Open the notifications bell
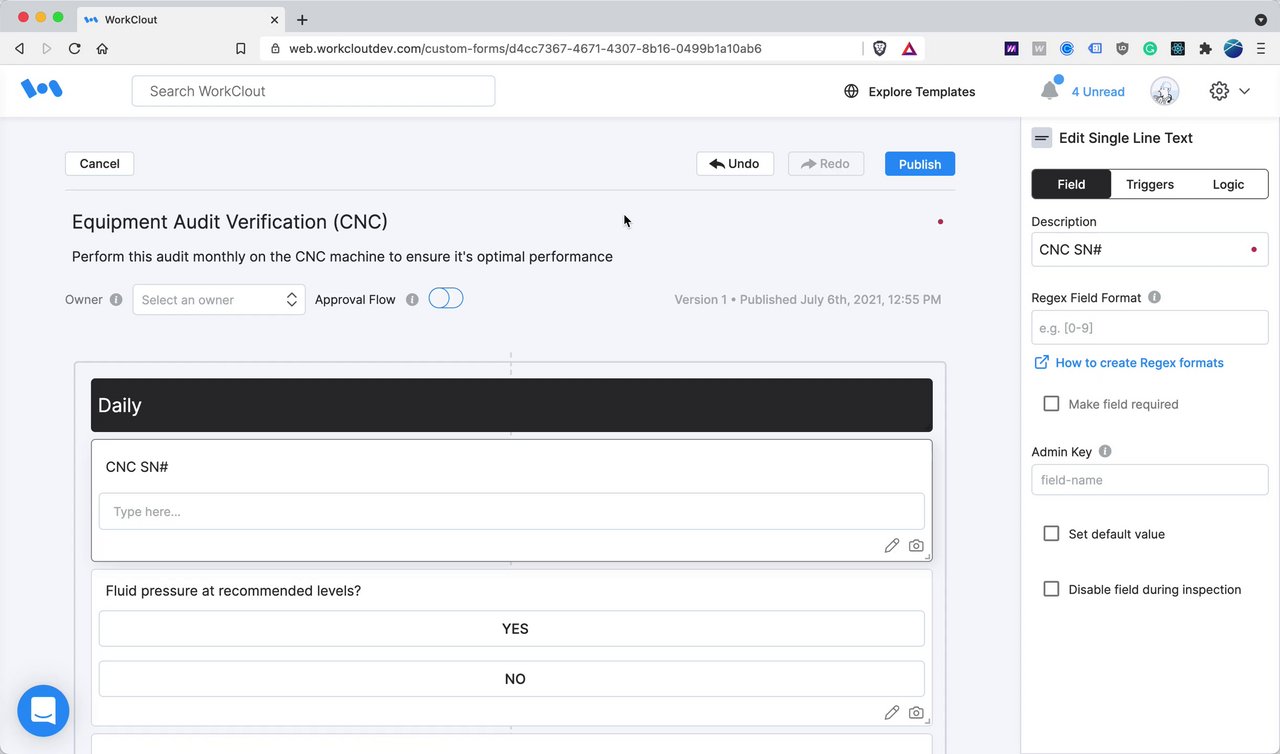The image size is (1280, 754). pos(1049,91)
